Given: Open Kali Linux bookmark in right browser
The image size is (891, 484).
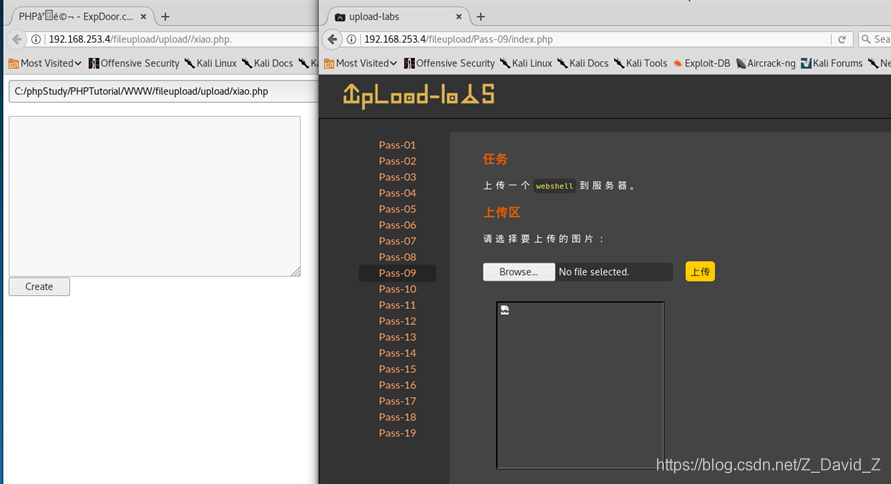Looking at the screenshot, I should click(x=526, y=63).
